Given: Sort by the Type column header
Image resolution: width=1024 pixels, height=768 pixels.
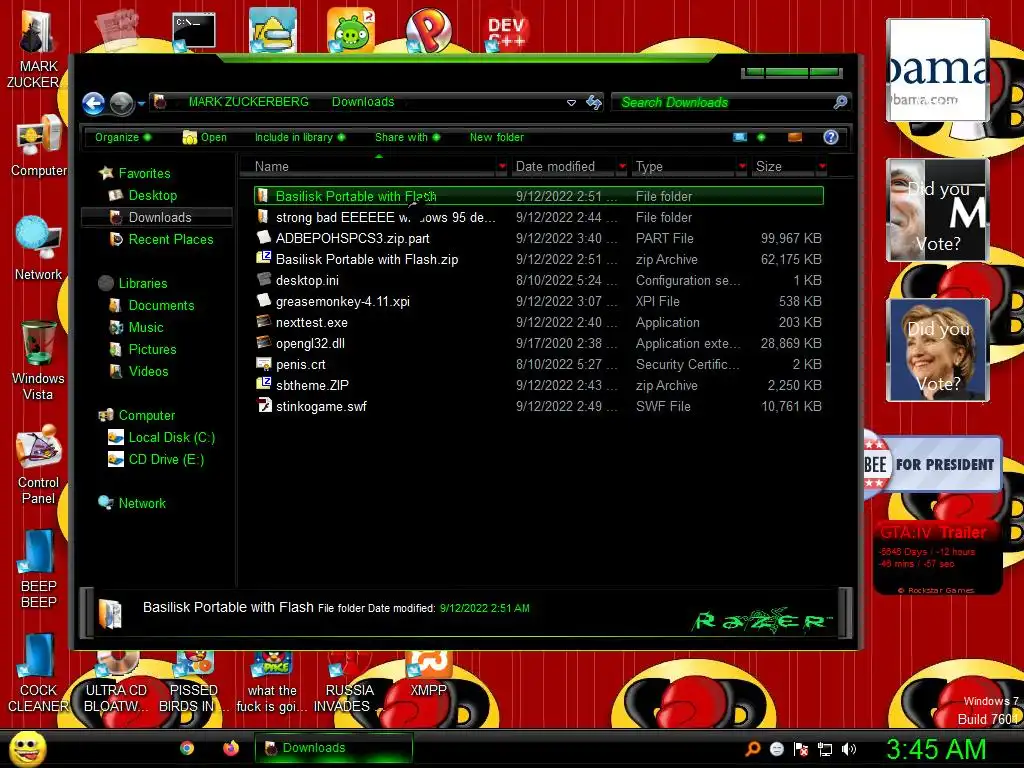Looking at the screenshot, I should pyautogui.click(x=684, y=167).
